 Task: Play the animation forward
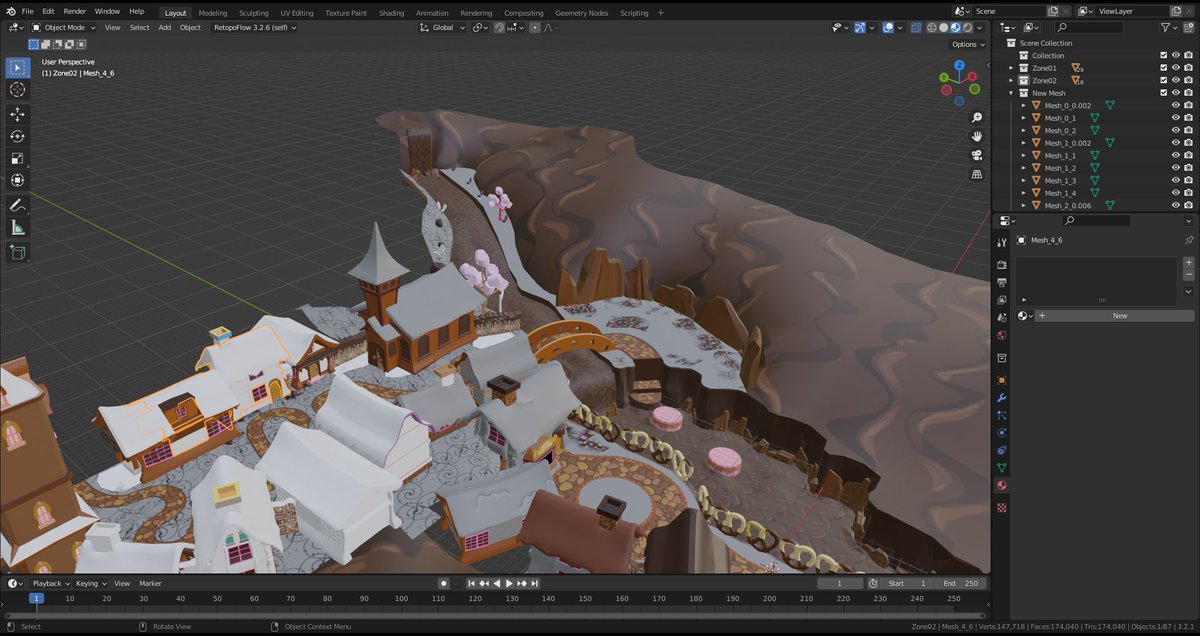(509, 583)
